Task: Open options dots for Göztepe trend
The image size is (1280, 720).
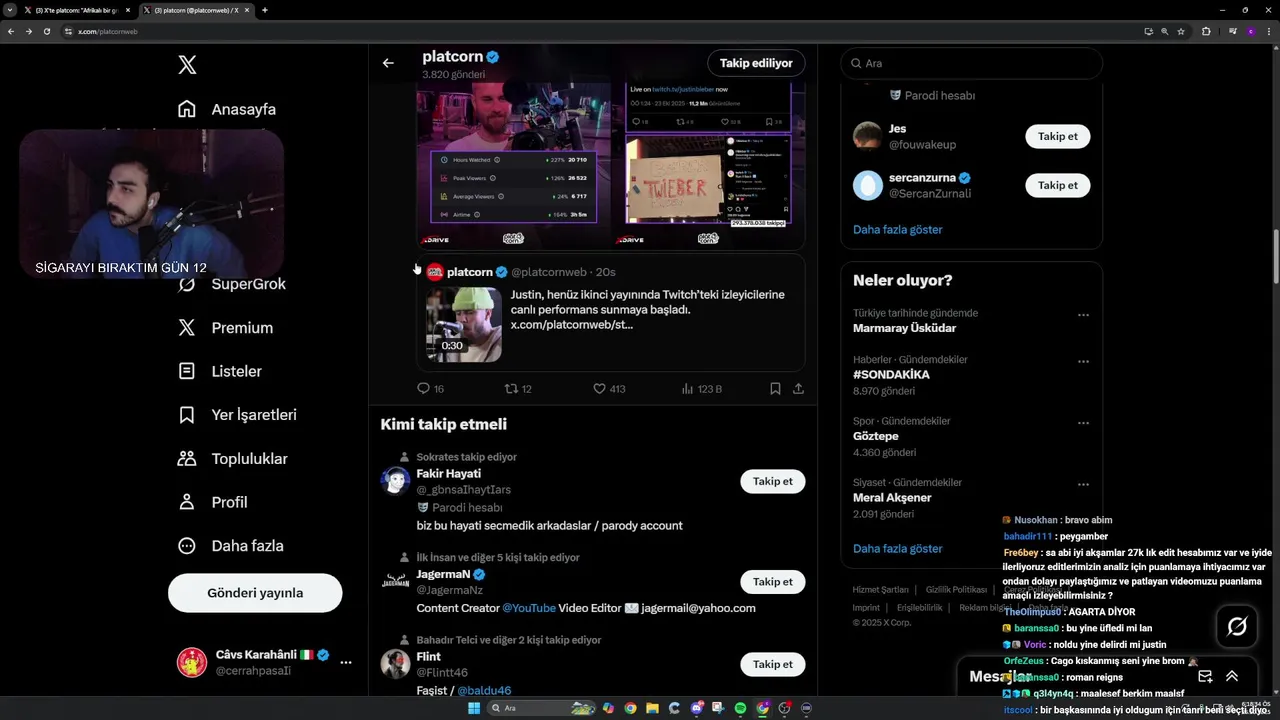Action: (x=1083, y=423)
